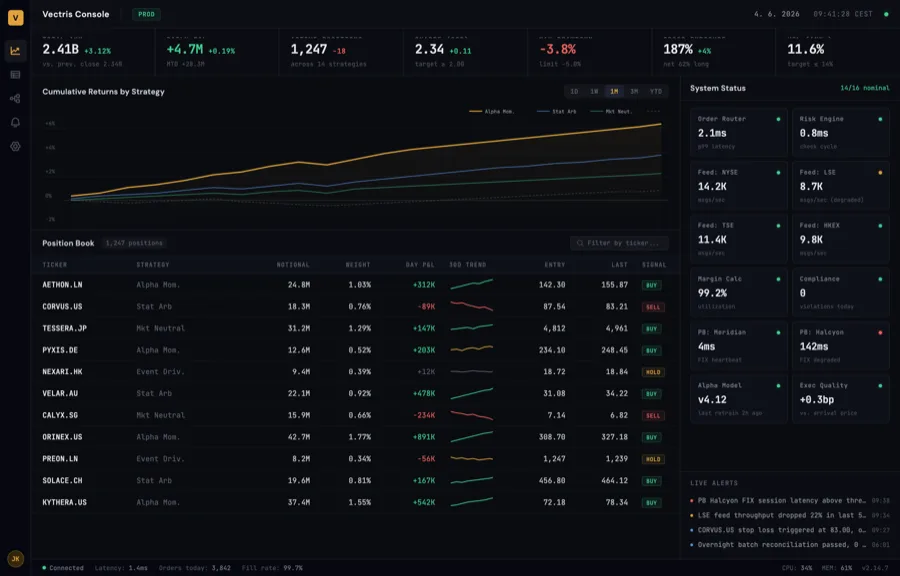
Task: Select the SOLACE.CH ticker
Action: [x=62, y=481]
